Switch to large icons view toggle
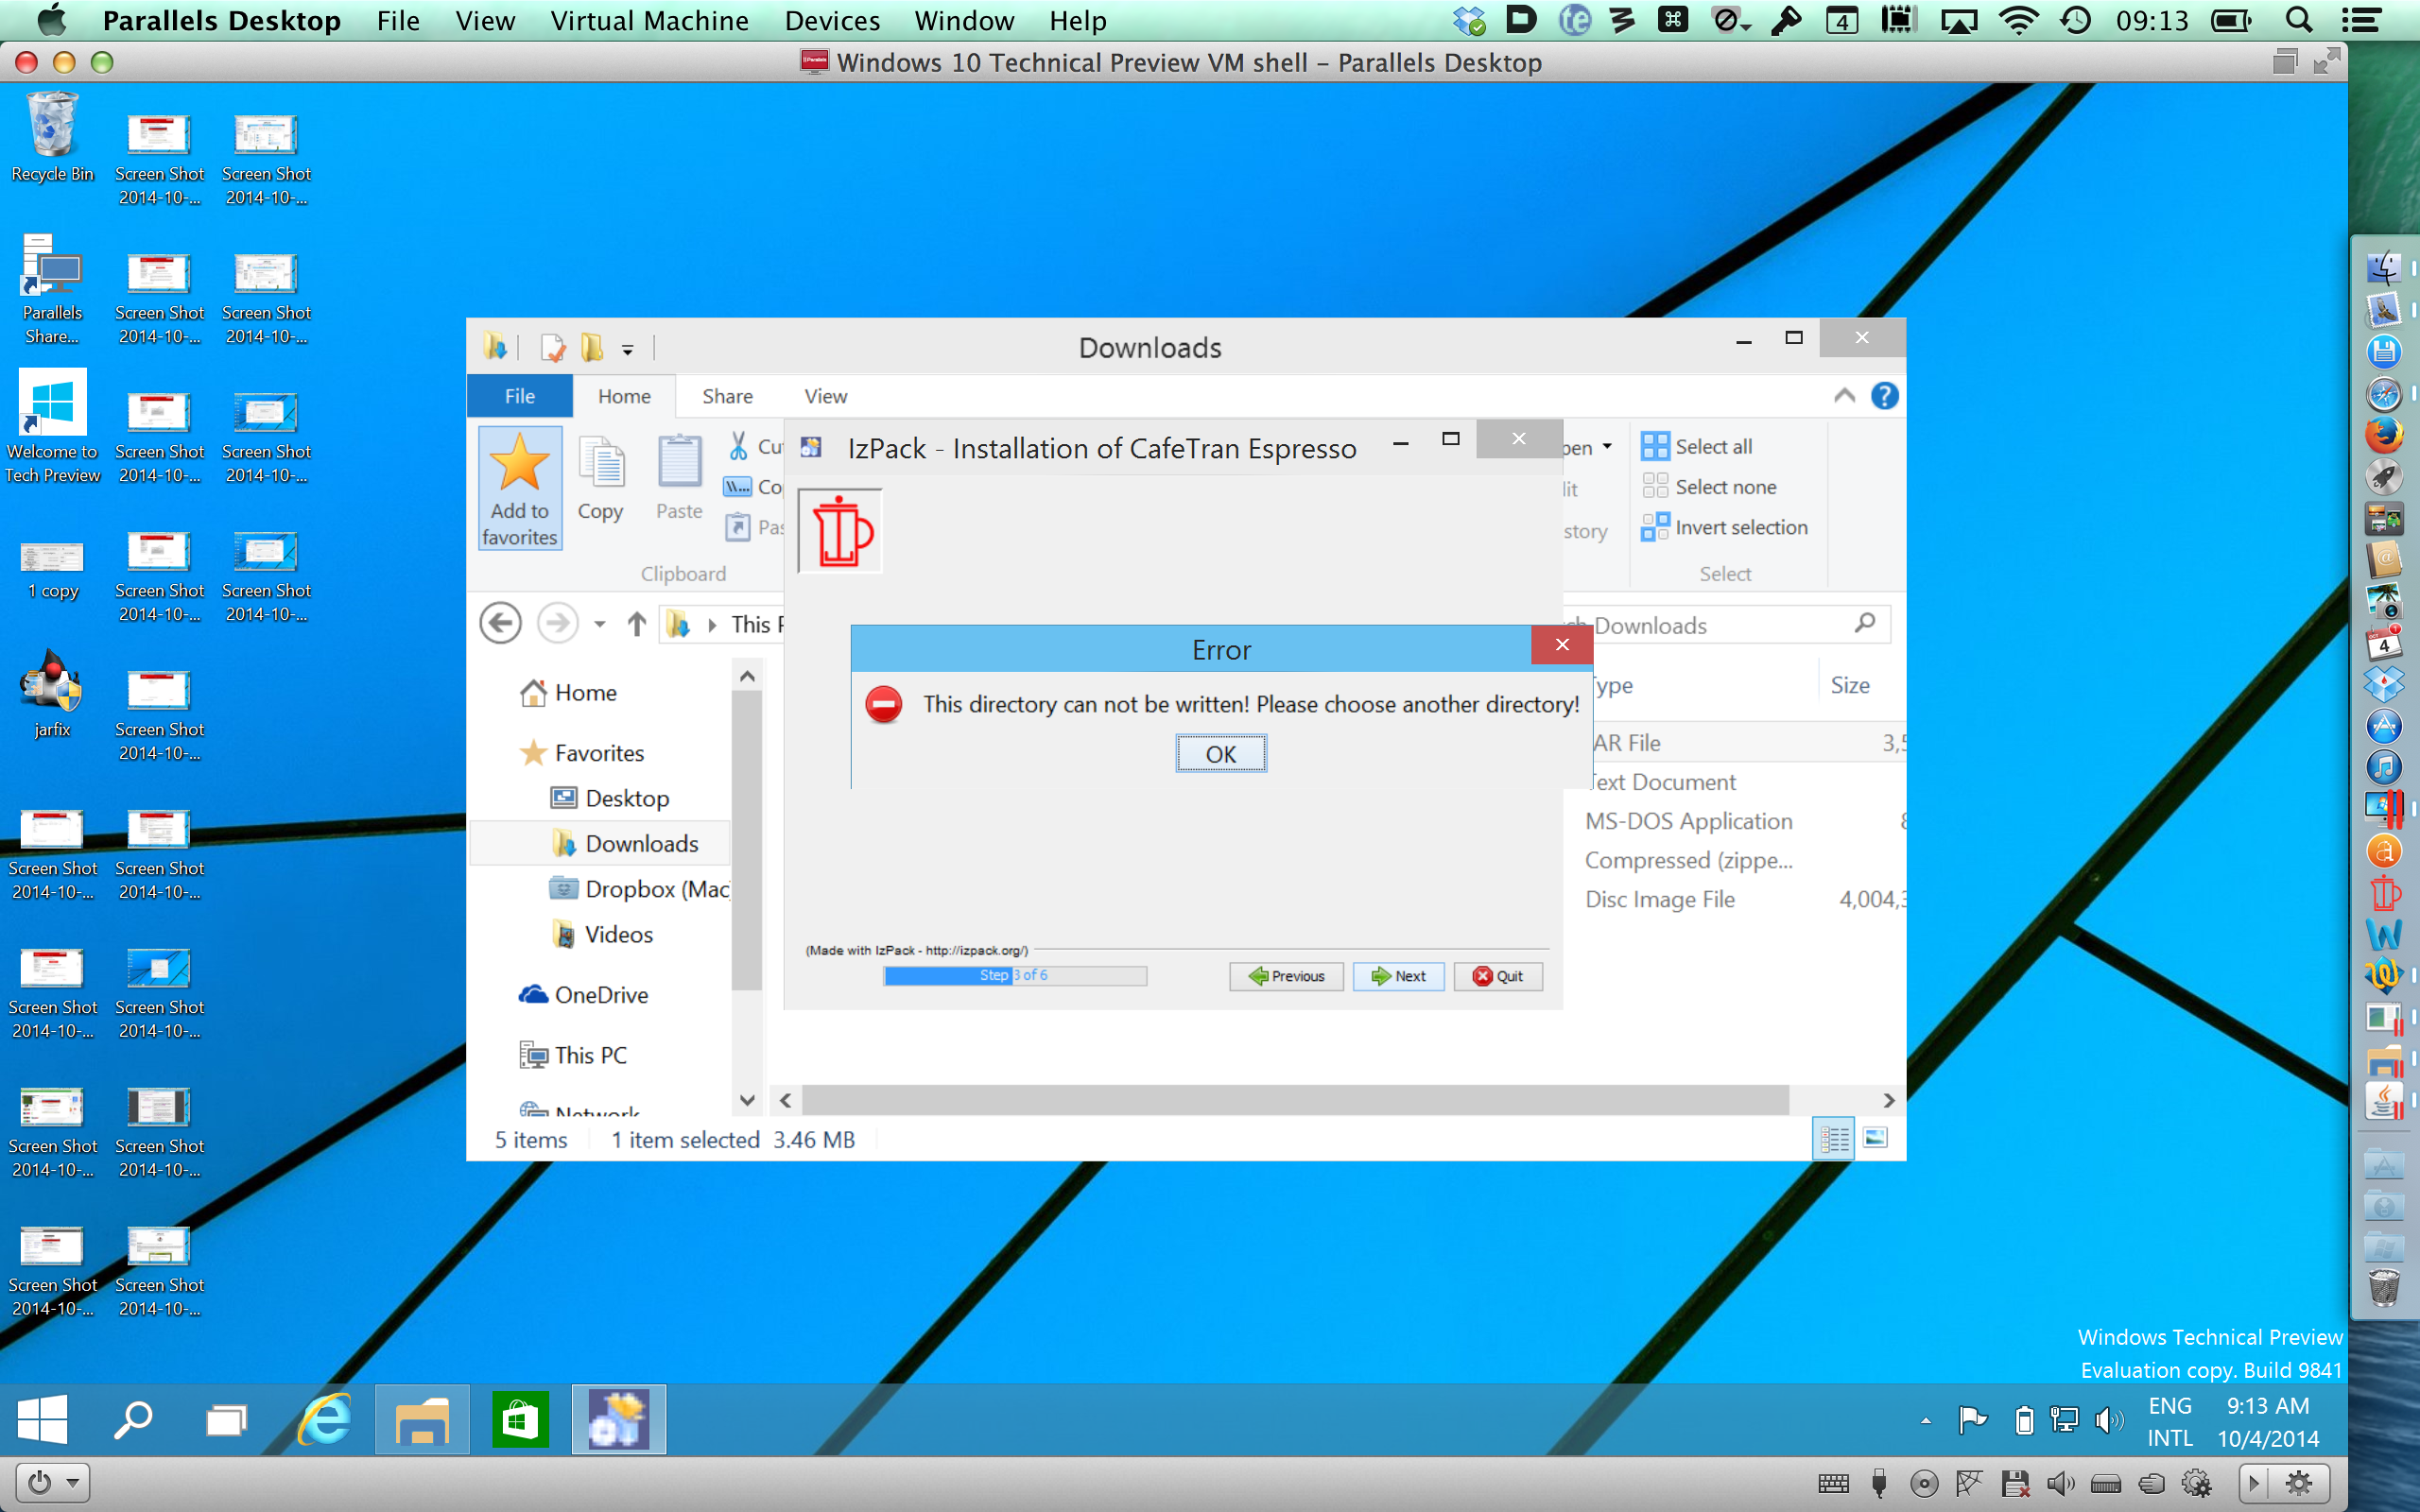This screenshot has width=2420, height=1512. coord(1875,1138)
